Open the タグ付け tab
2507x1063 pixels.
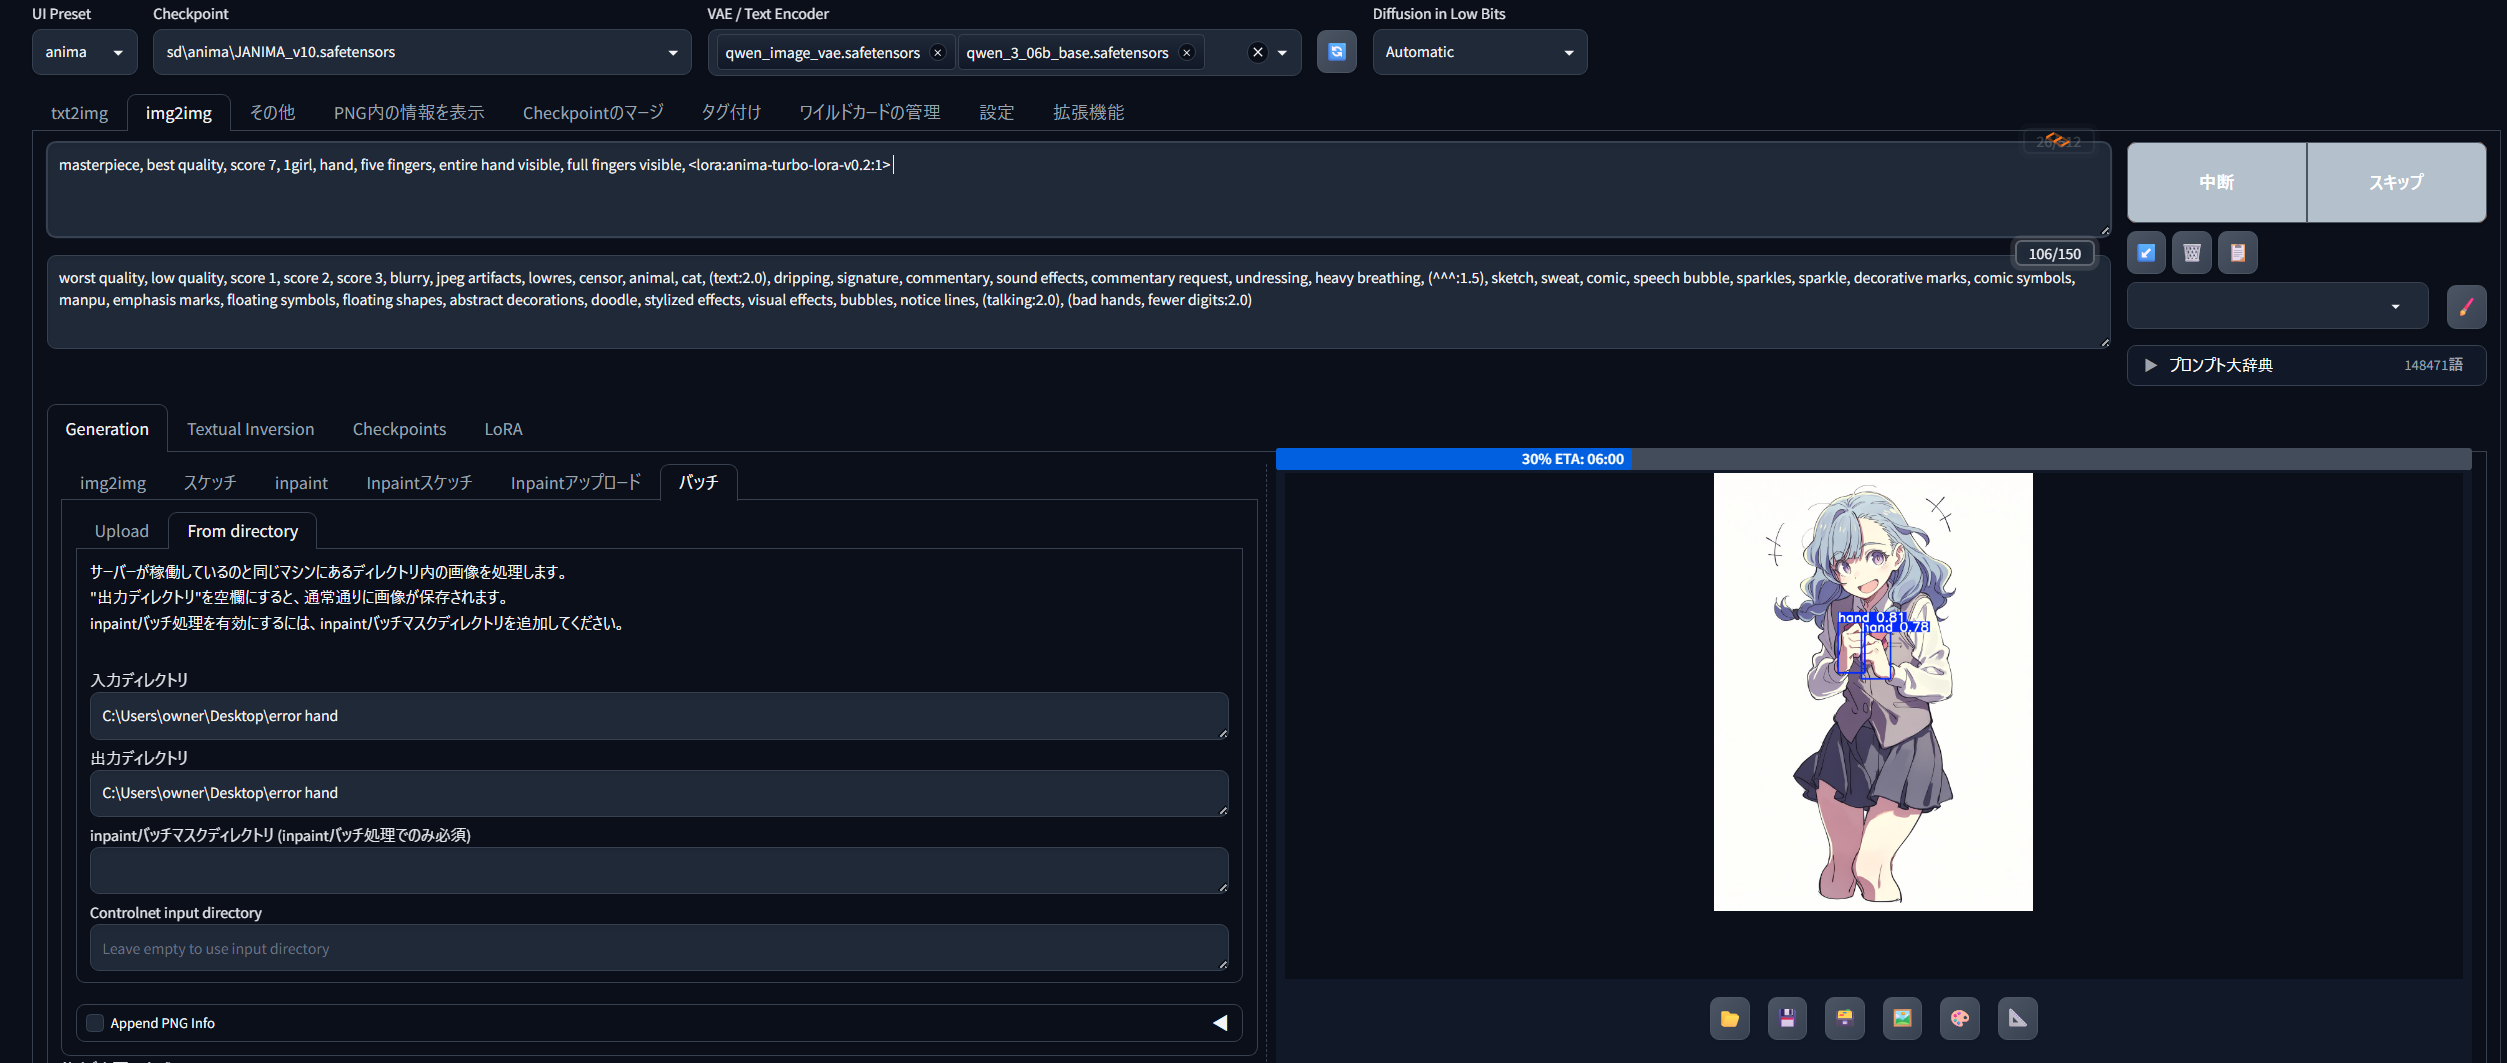731,113
